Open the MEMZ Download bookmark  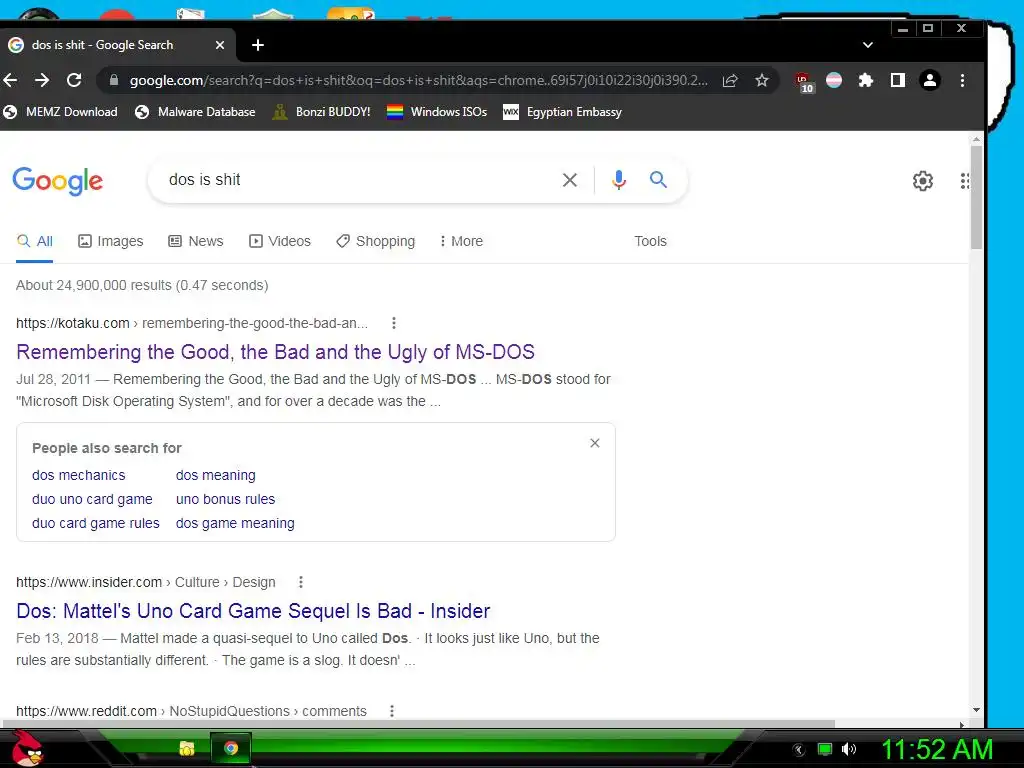coord(61,112)
